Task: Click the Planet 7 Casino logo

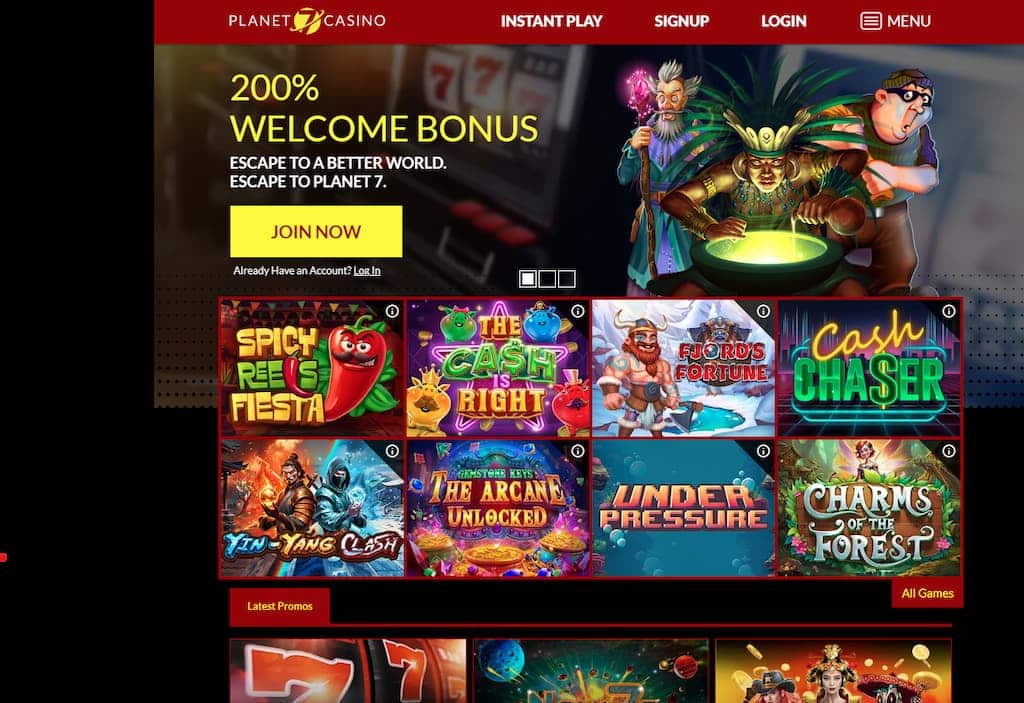Action: [x=307, y=20]
